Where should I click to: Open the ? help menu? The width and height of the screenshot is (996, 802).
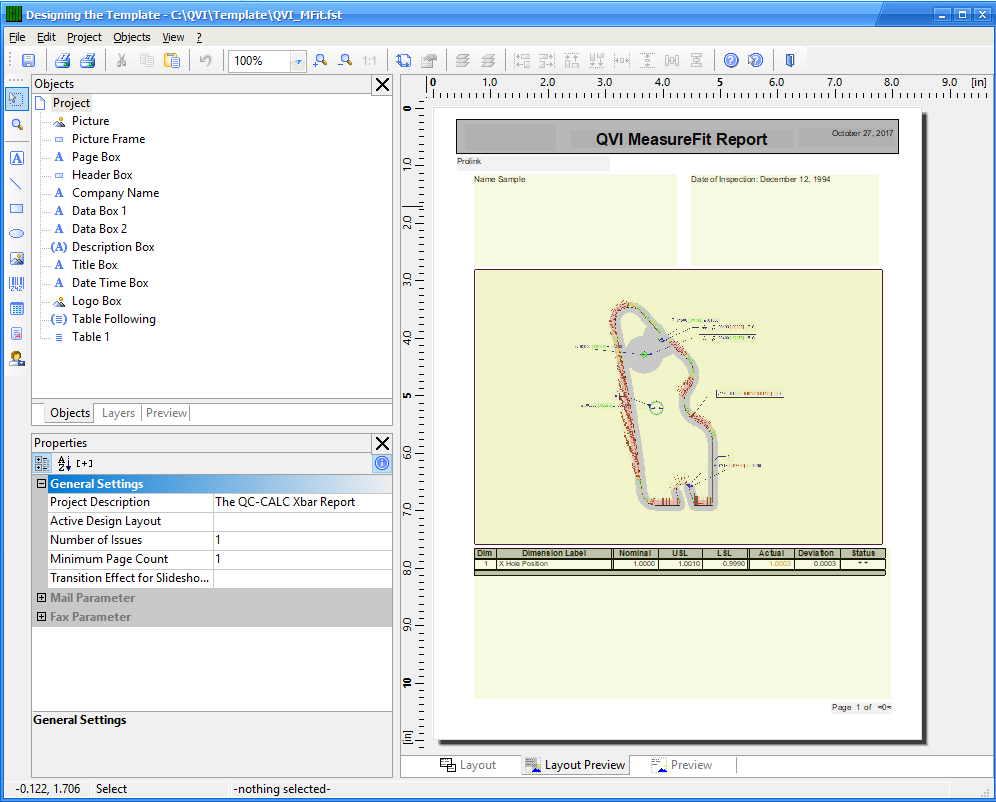(x=199, y=37)
